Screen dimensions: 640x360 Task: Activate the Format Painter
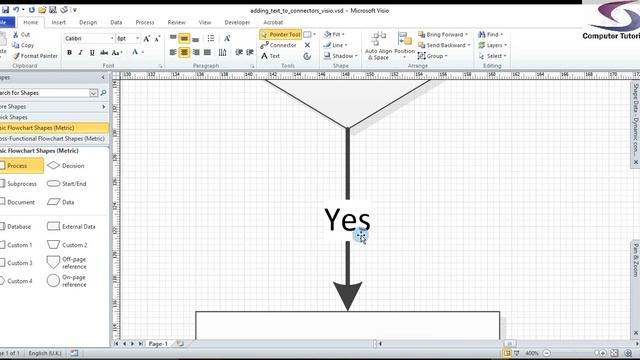[35, 56]
